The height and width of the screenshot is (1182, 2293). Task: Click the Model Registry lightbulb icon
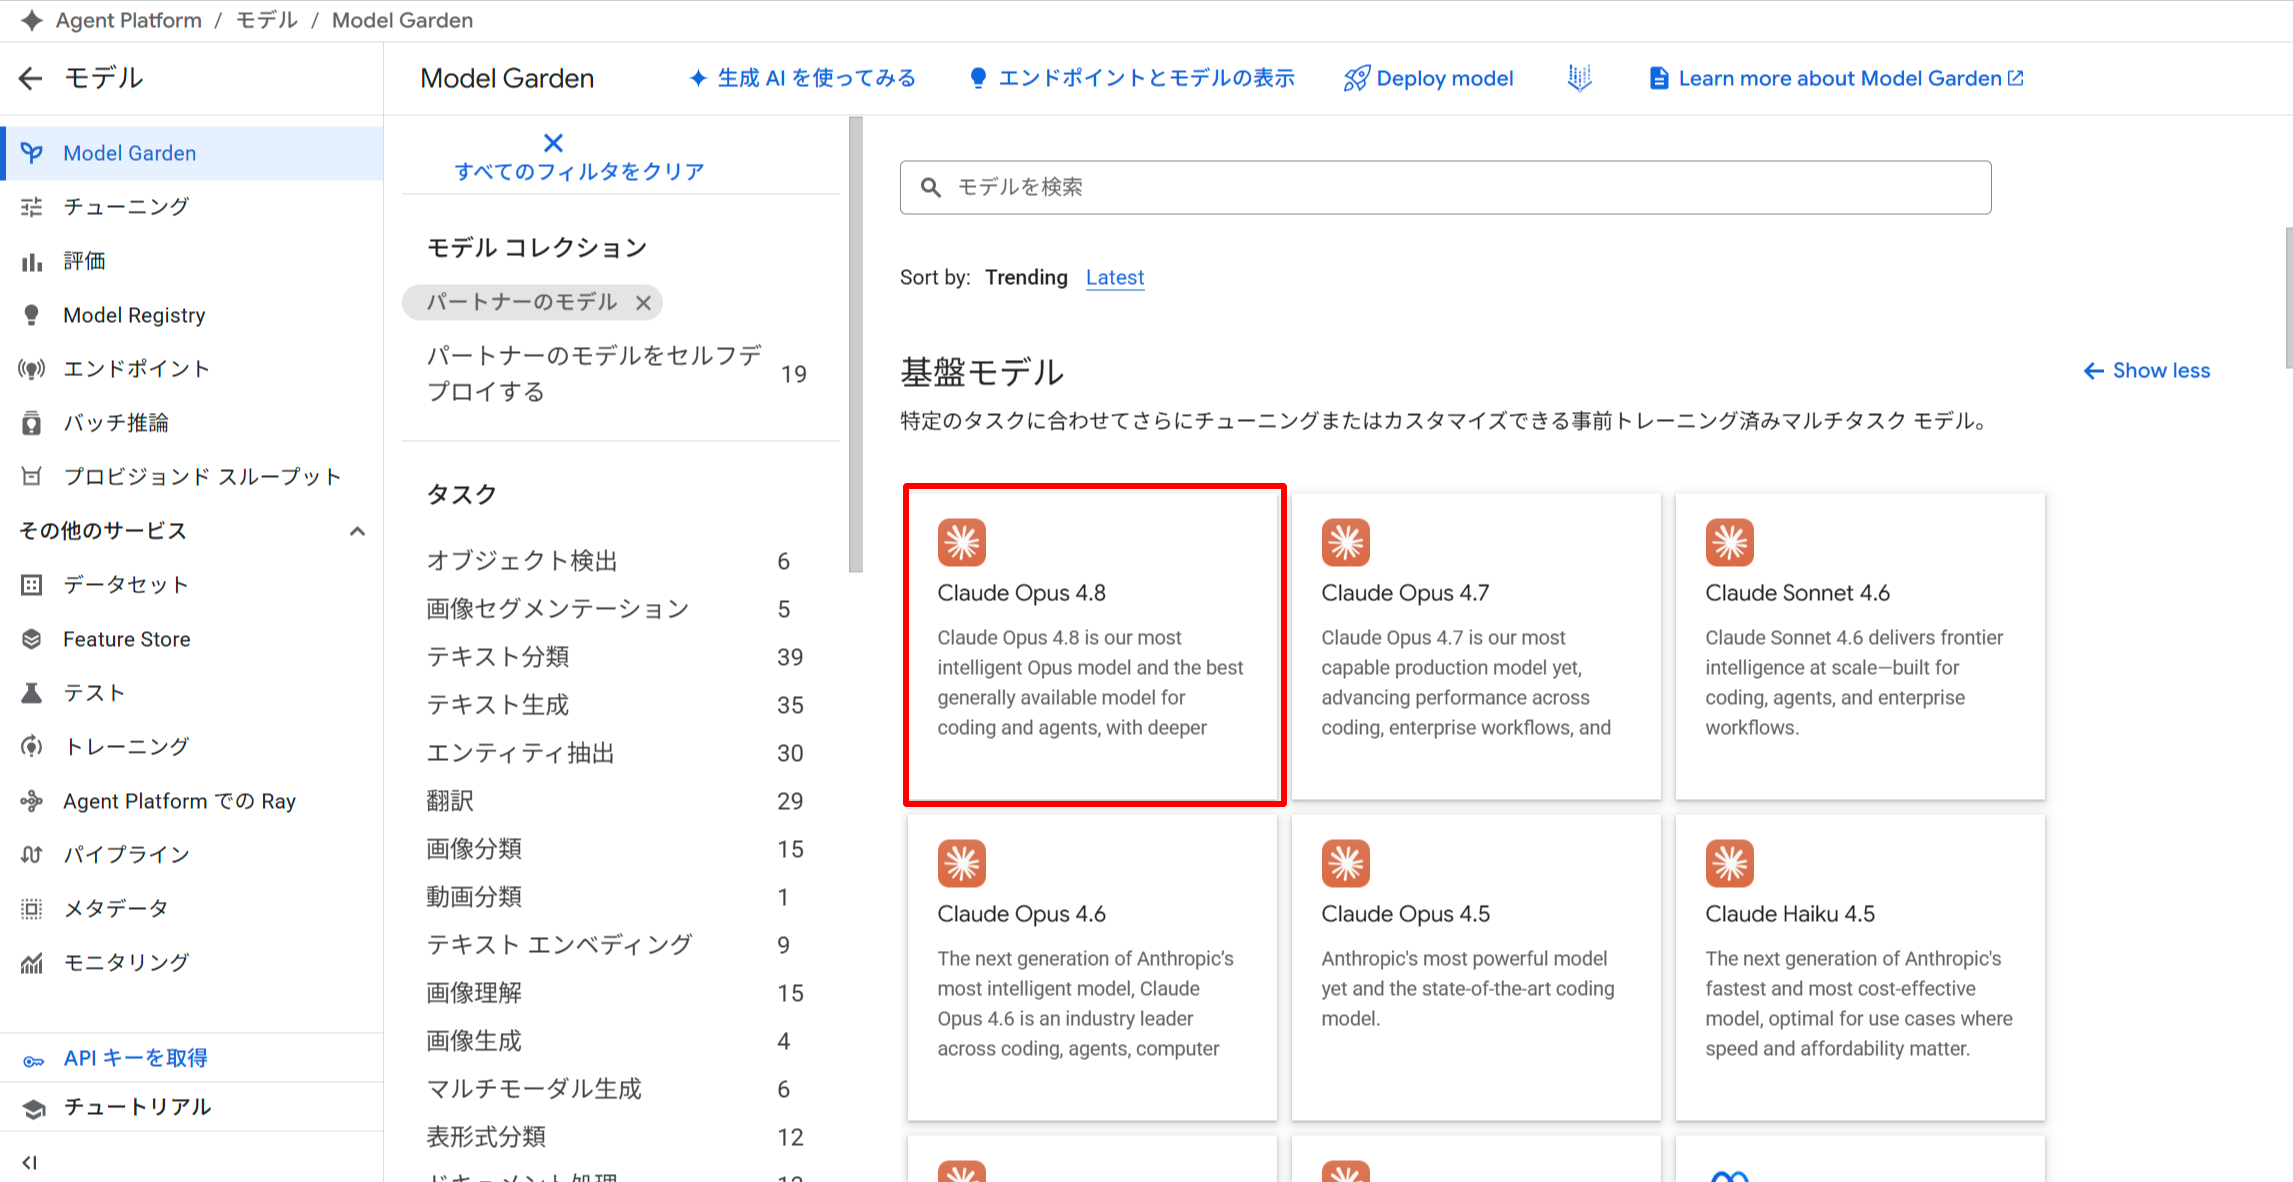click(x=32, y=315)
